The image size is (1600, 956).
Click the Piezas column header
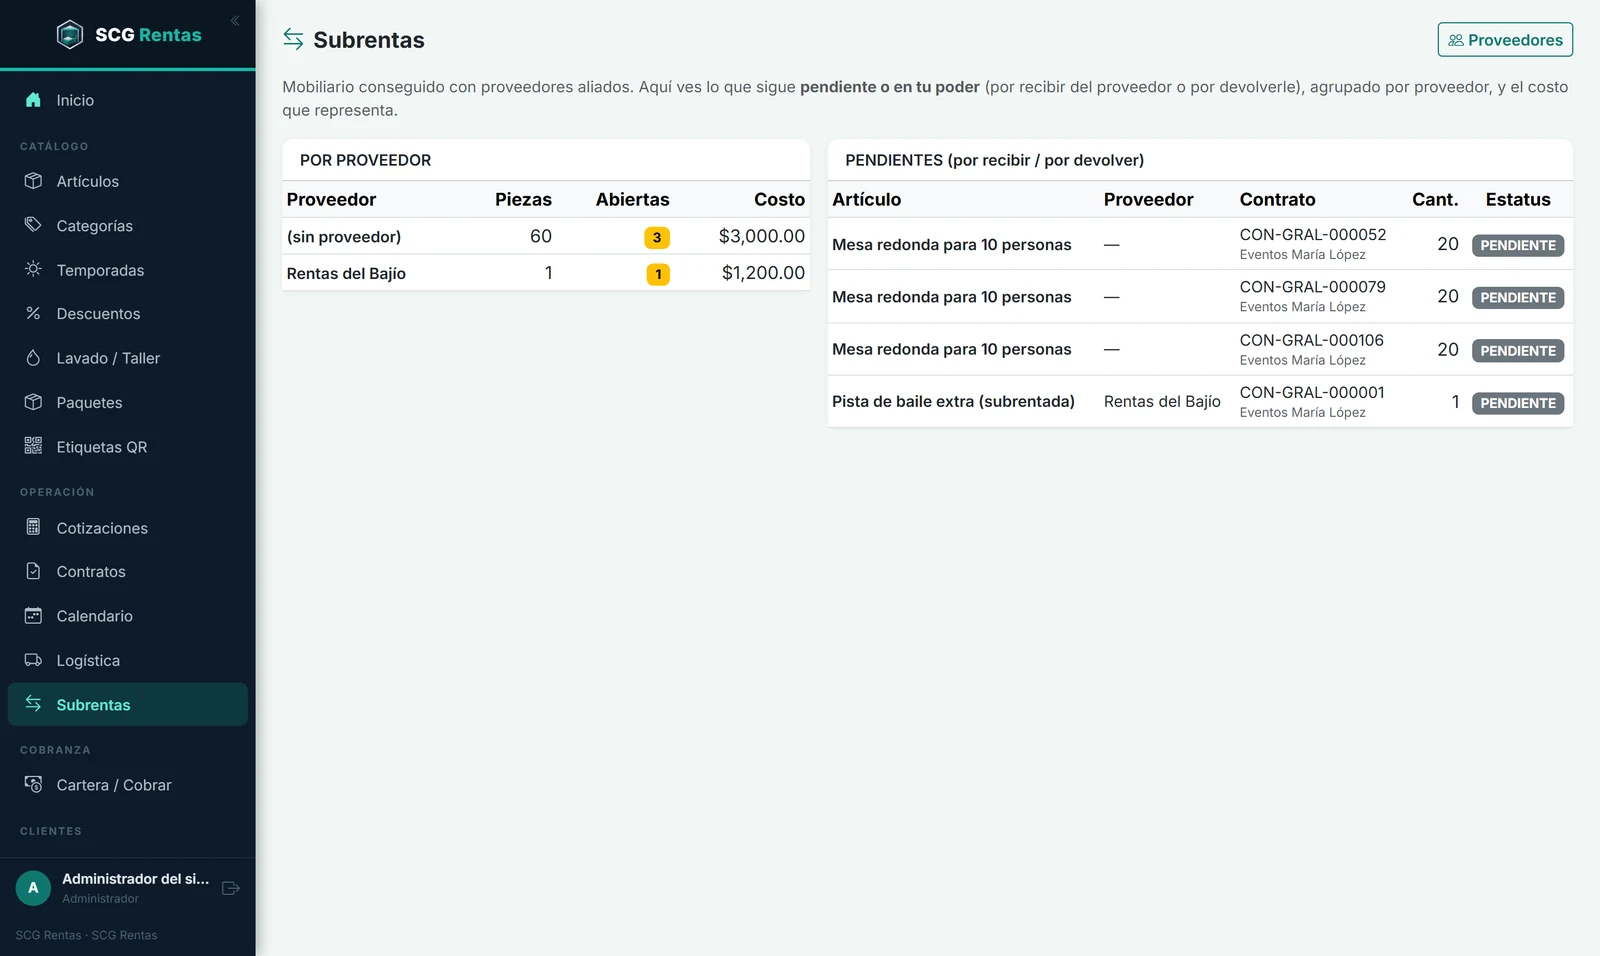[523, 200]
